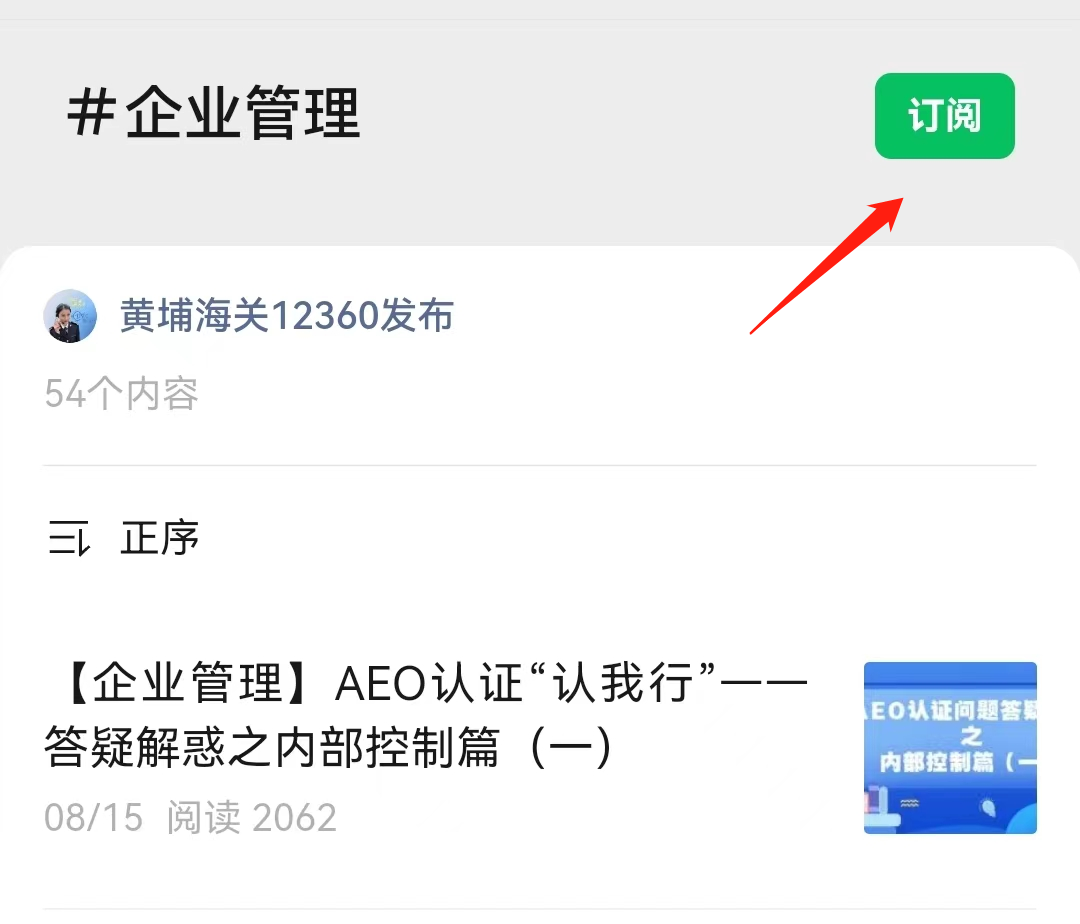Open the 黄埔海关12360发布 publisher link
Viewport: 1080px width, 924px height.
pos(287,316)
